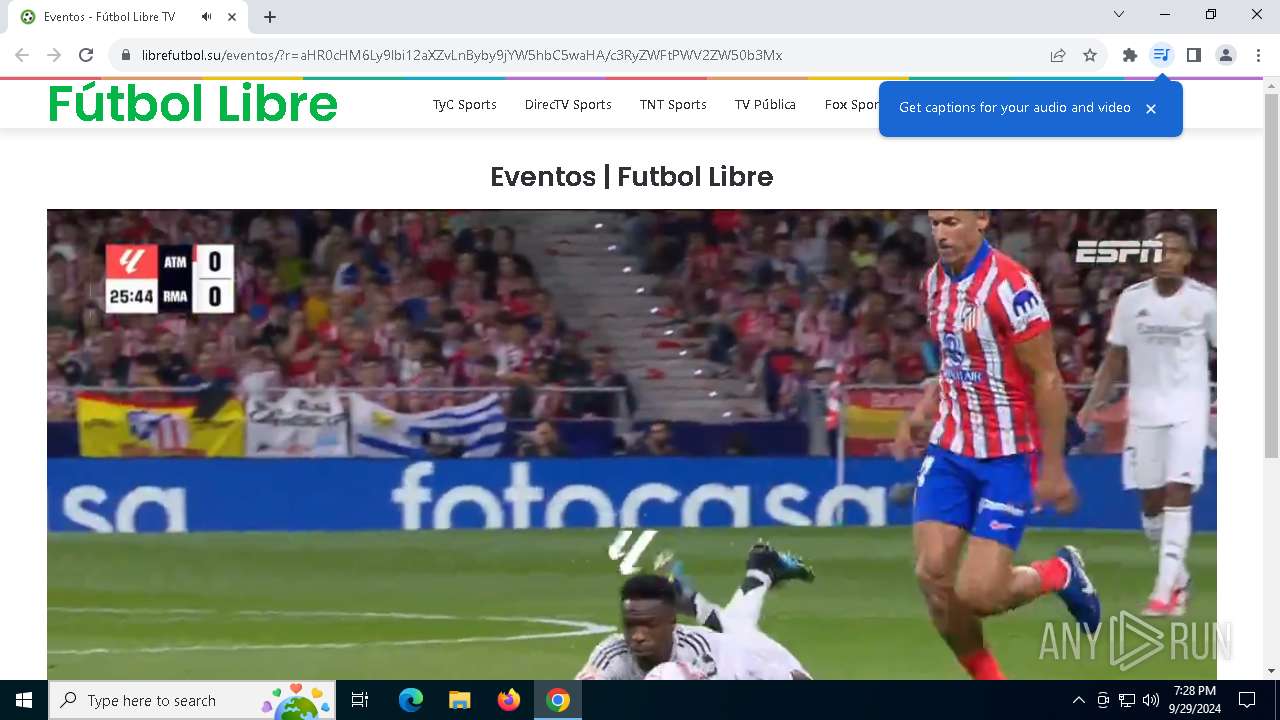This screenshot has height=720, width=1280.
Task: Launch Microsoft Edge from taskbar
Action: tap(411, 700)
